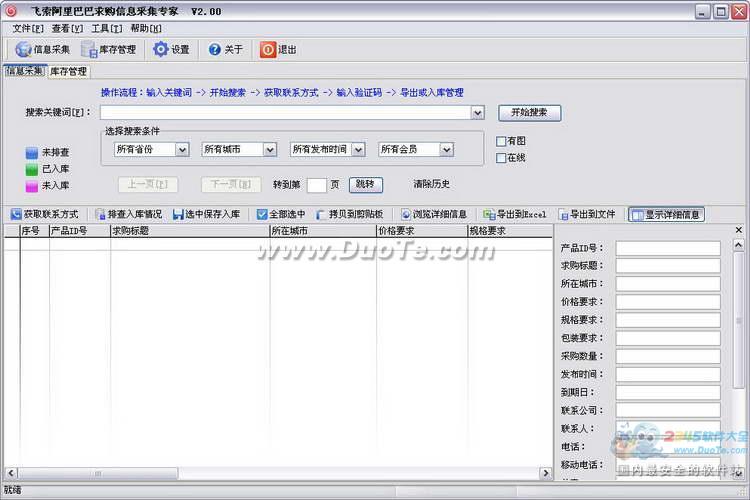Enable the 有图 checkbox
Screen dimensions: 750x500
(501, 141)
